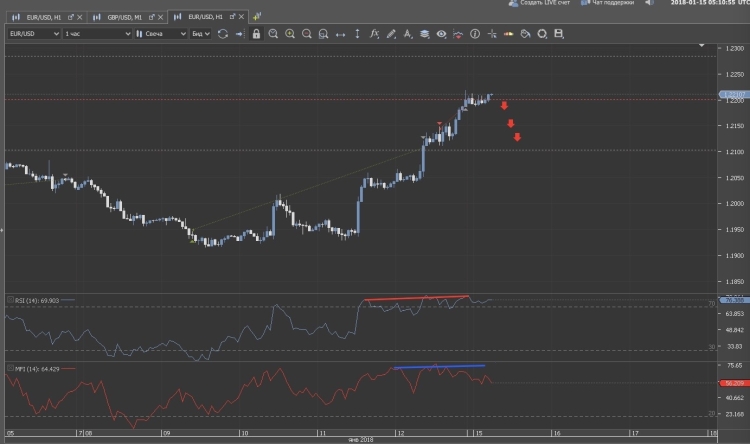The image size is (750, 444).
Task: Open the fx indicators tool
Action: (373, 34)
